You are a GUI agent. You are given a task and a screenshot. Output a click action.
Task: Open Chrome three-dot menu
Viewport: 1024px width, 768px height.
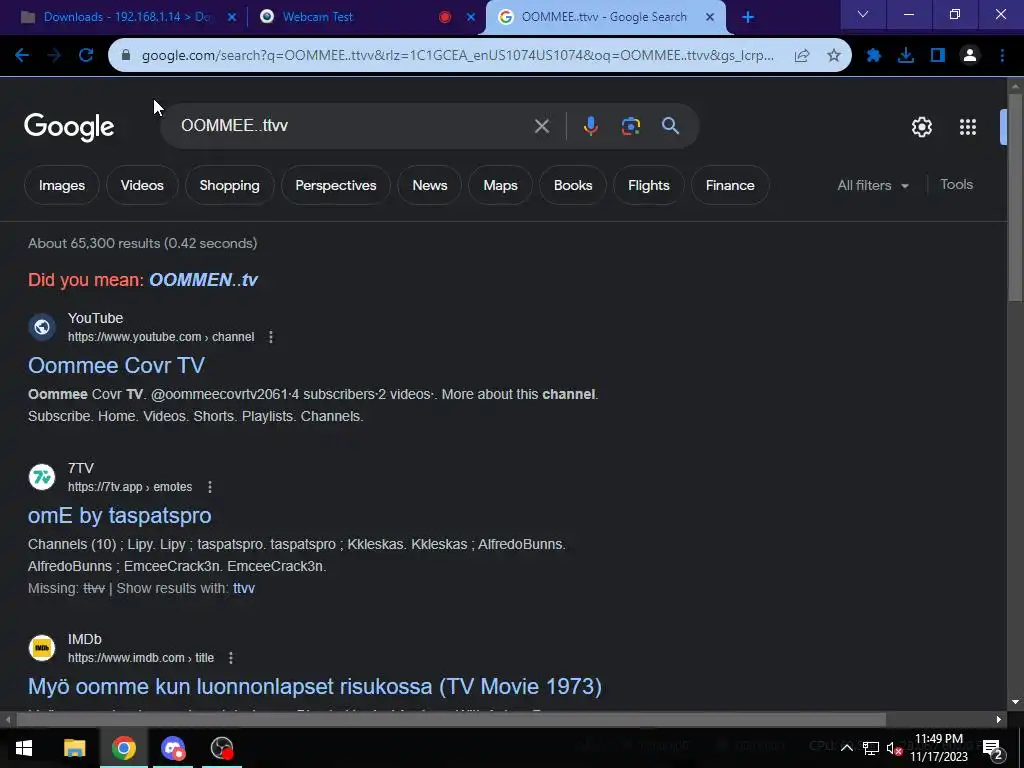click(x=1002, y=56)
